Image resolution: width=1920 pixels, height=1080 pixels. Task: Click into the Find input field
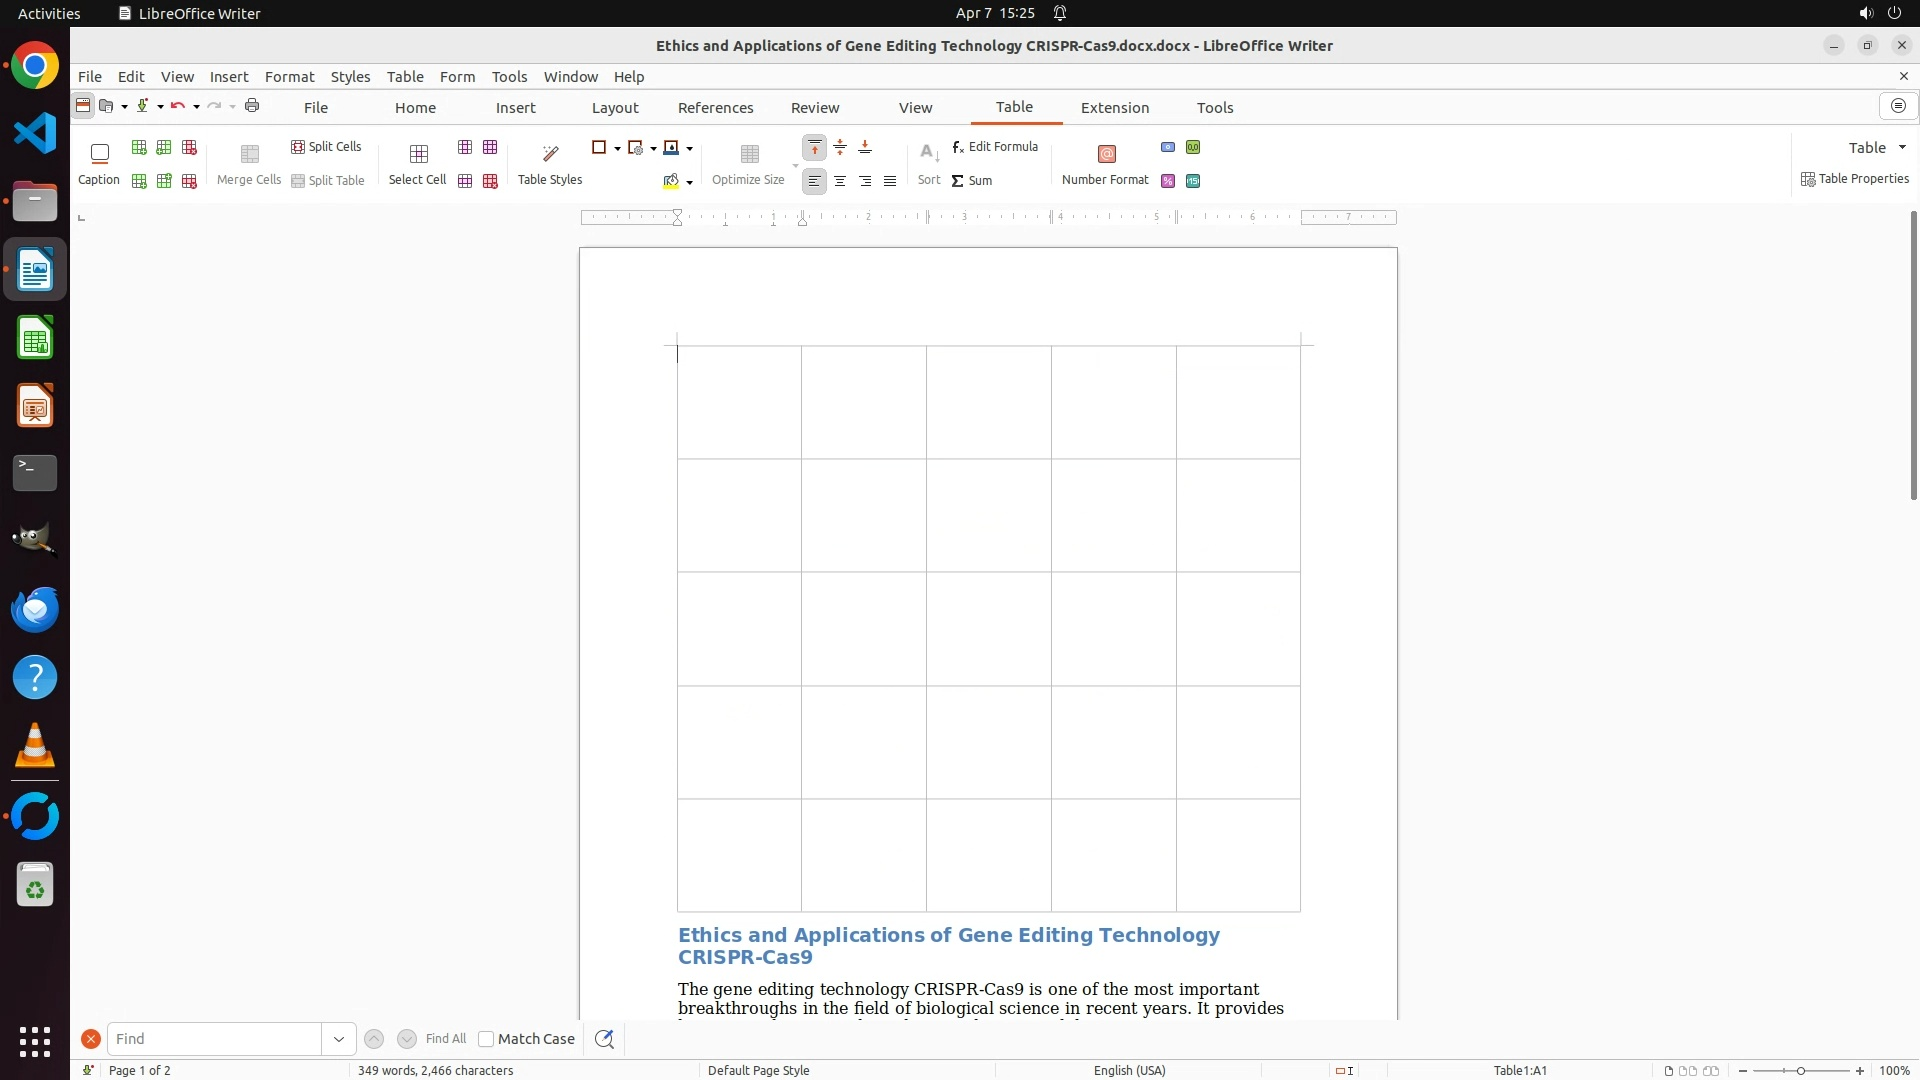(x=214, y=1039)
